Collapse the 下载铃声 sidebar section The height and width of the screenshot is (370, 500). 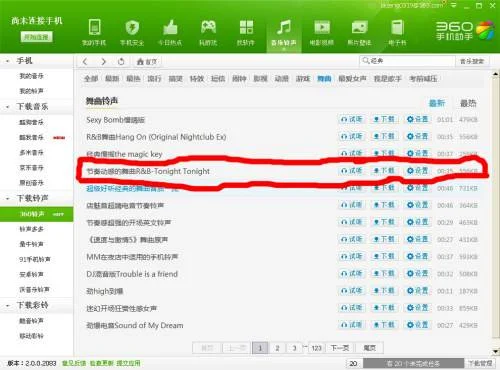pos(7,199)
